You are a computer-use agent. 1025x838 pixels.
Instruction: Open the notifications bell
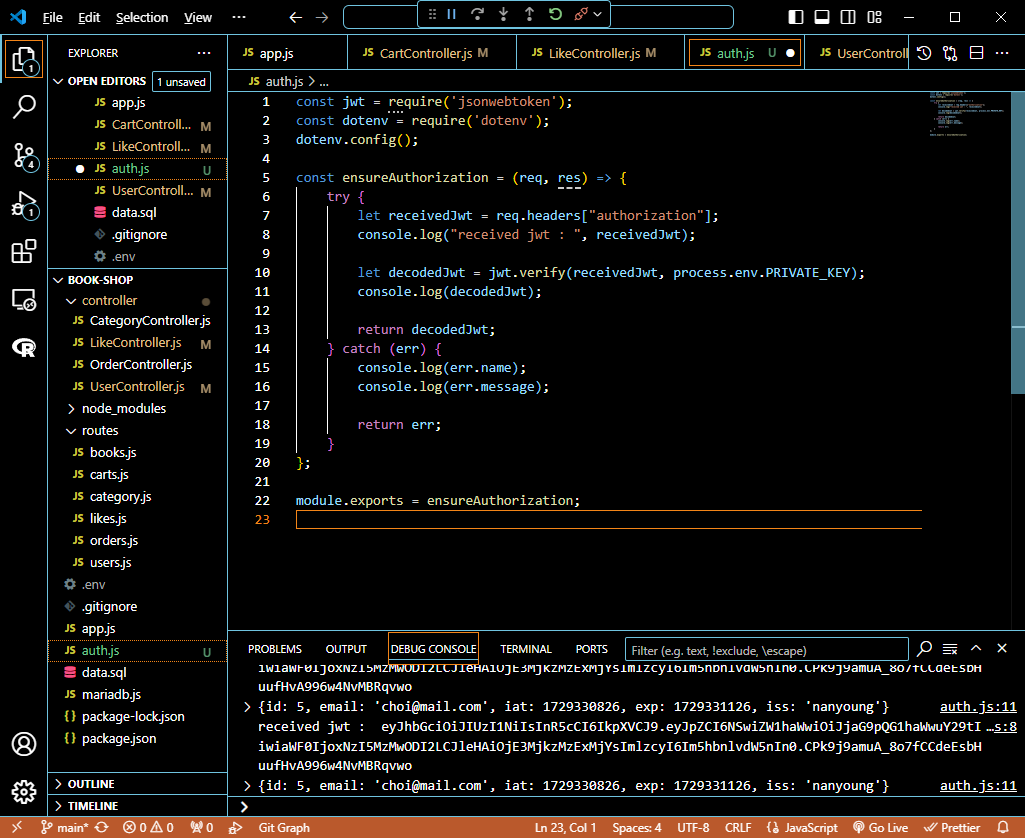(1003, 828)
